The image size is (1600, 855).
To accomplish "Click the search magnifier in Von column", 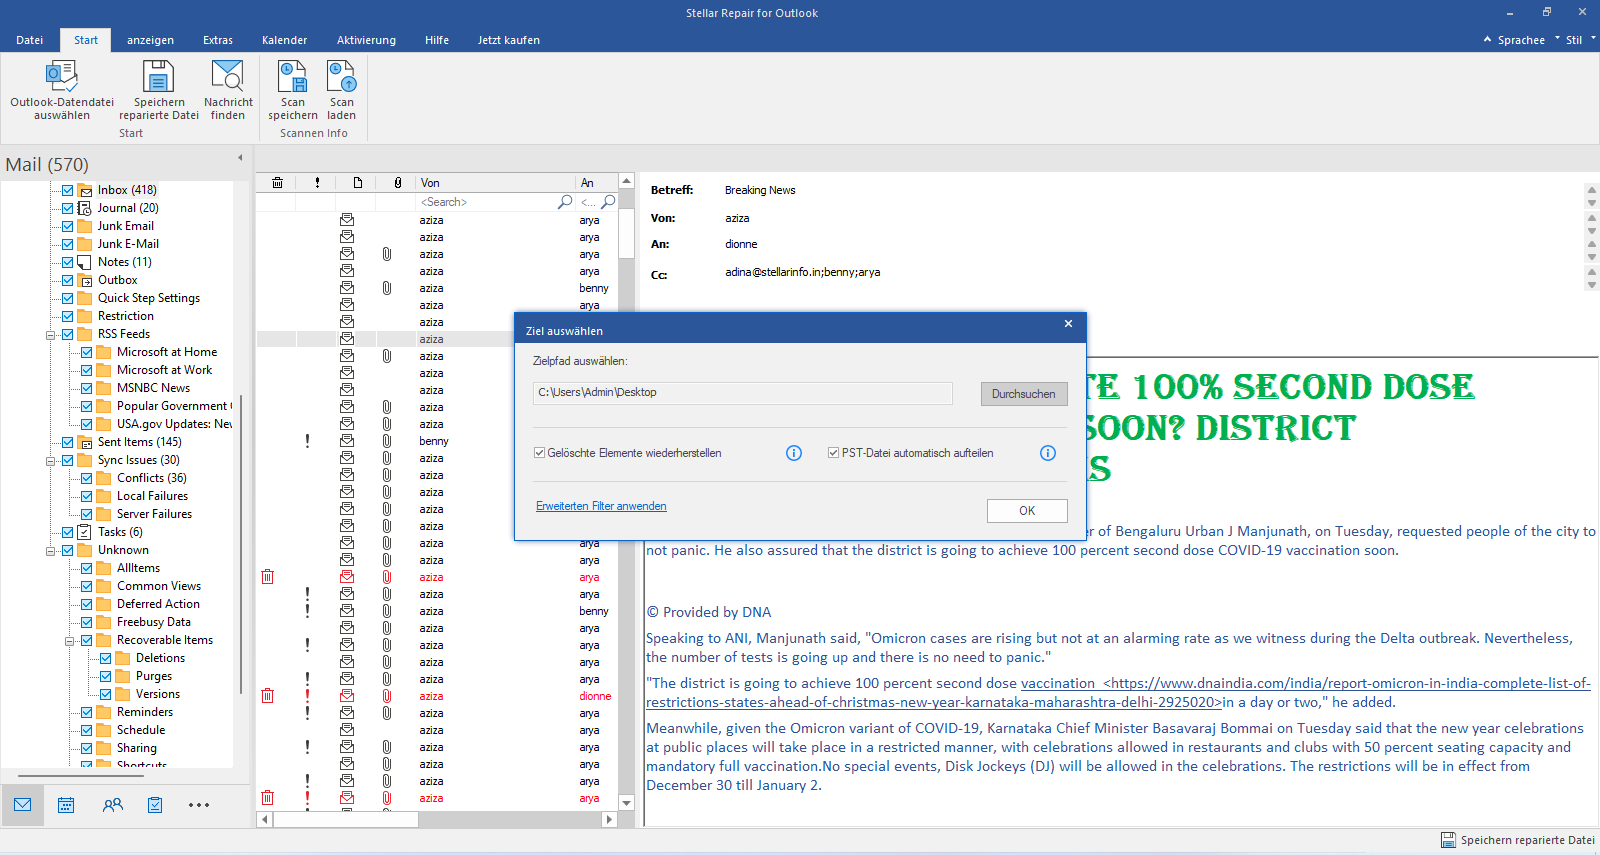I will [565, 202].
